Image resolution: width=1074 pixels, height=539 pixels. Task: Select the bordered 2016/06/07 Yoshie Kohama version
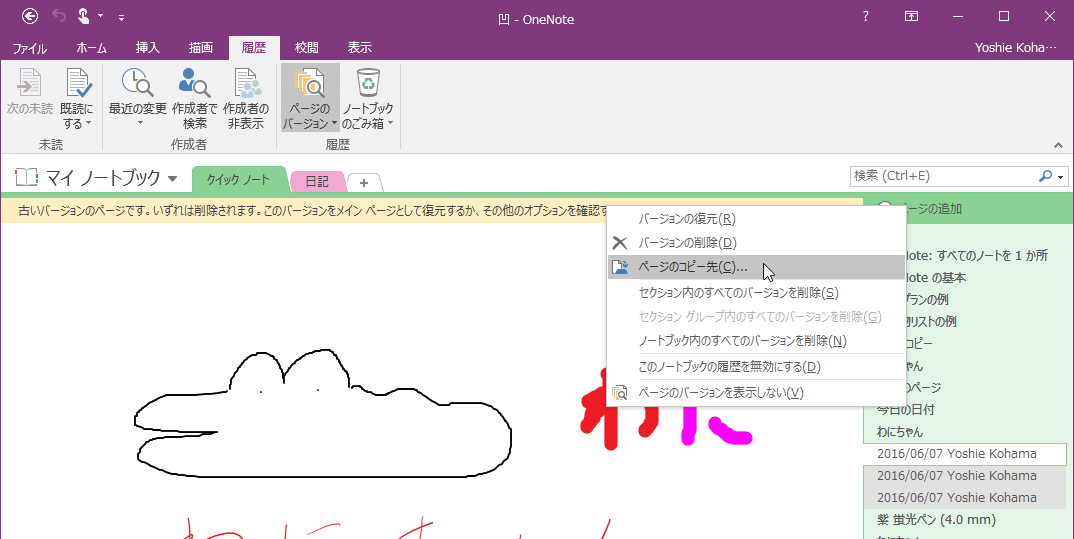pyautogui.click(x=965, y=453)
